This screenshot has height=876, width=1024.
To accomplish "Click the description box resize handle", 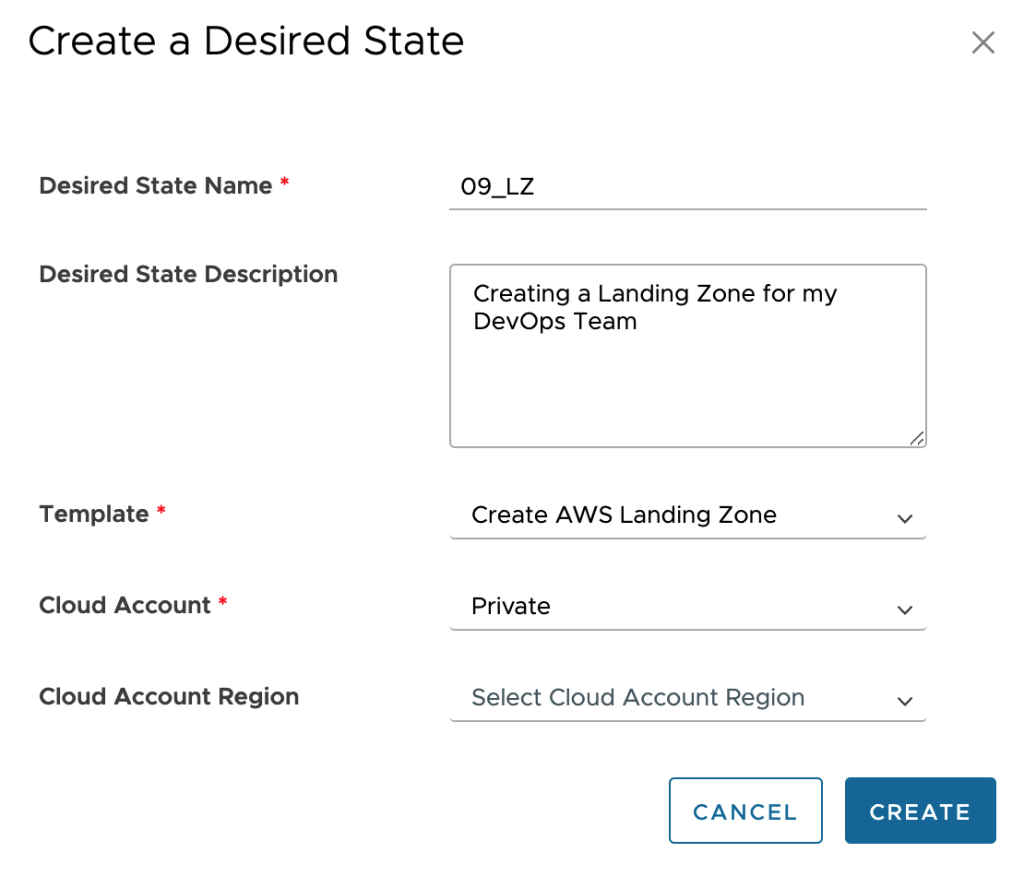I will tap(917, 438).
